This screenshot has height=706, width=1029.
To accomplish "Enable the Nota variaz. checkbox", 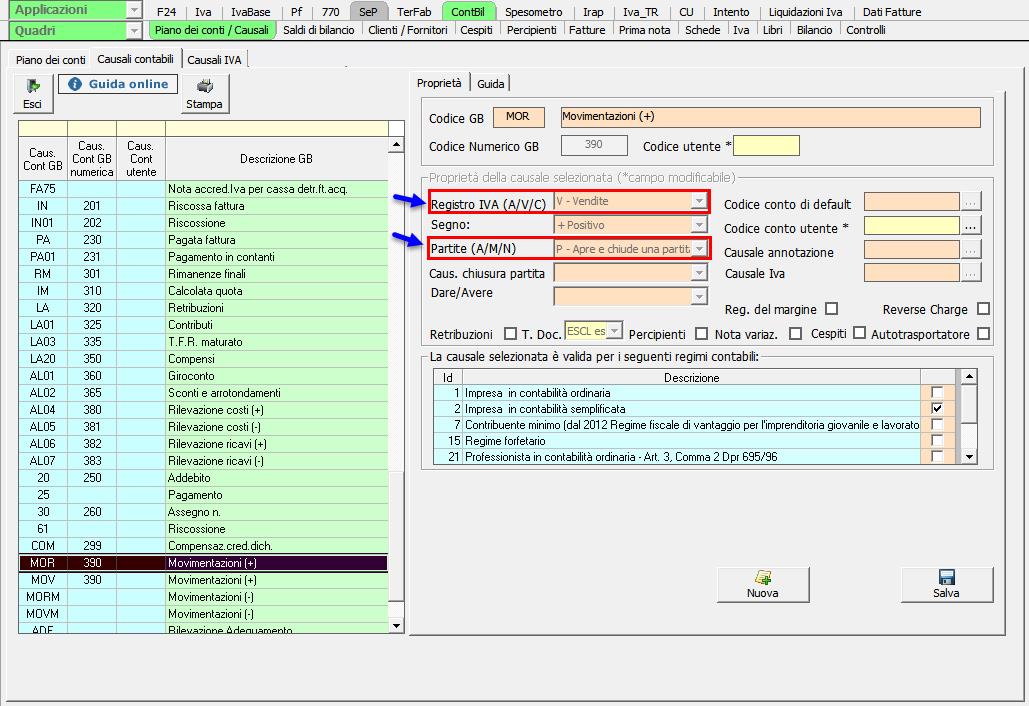I will 795,333.
